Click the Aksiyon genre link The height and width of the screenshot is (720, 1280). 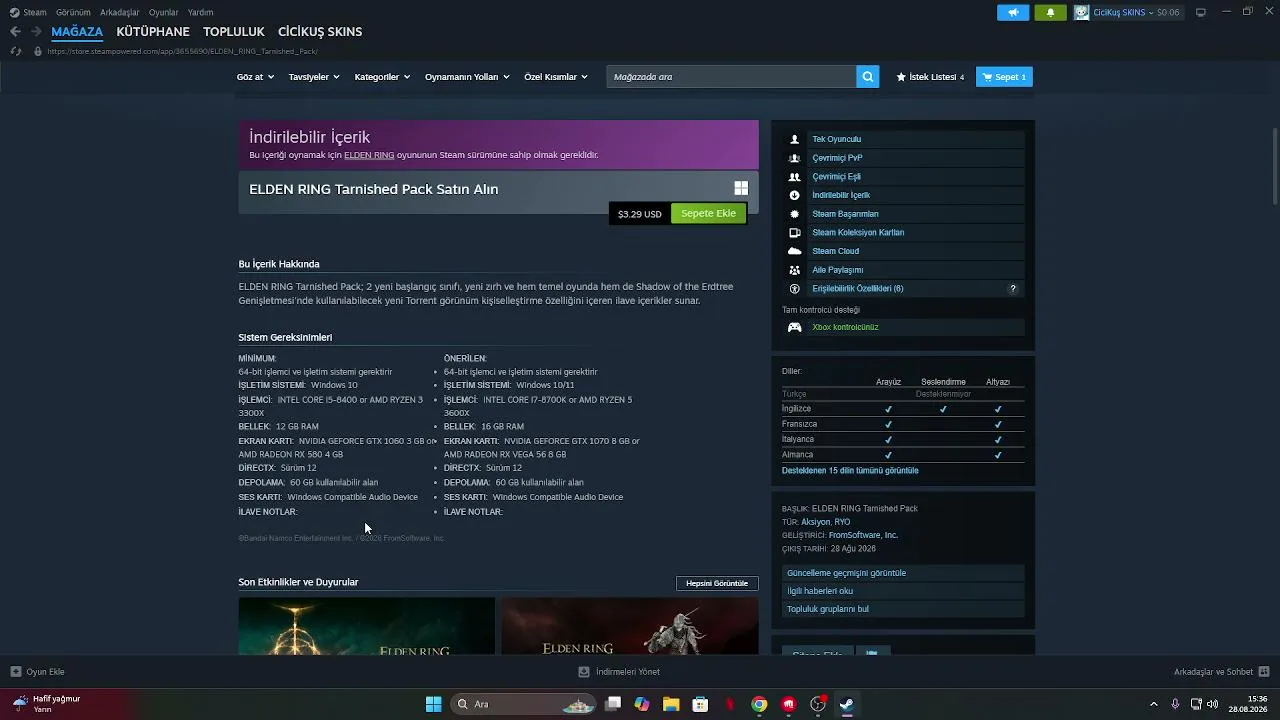pos(815,522)
